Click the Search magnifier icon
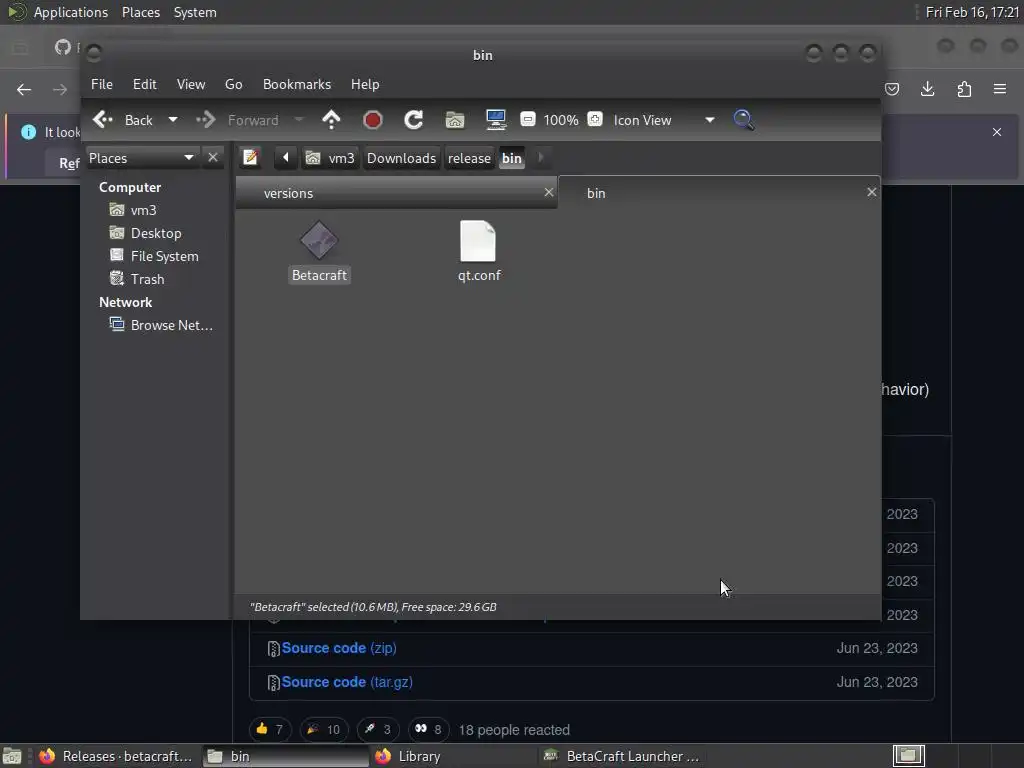This screenshot has height=768, width=1024. point(743,120)
